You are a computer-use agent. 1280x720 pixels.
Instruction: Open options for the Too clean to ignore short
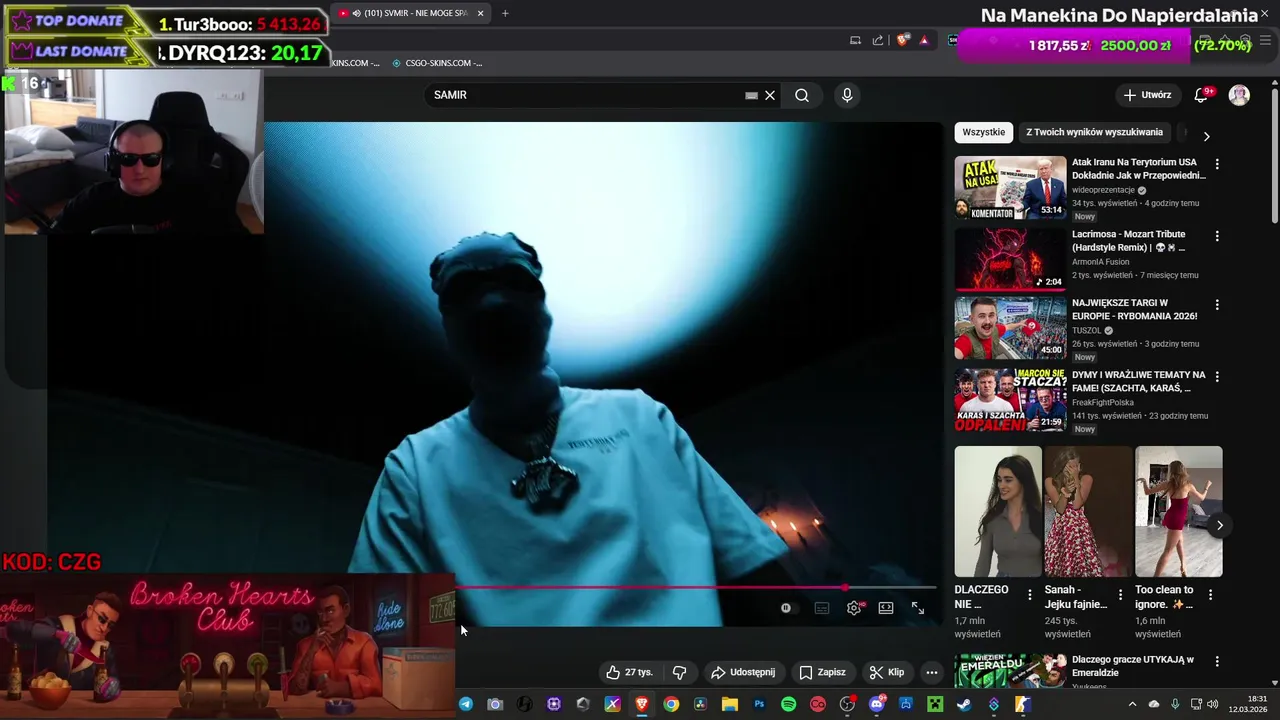click(1210, 595)
